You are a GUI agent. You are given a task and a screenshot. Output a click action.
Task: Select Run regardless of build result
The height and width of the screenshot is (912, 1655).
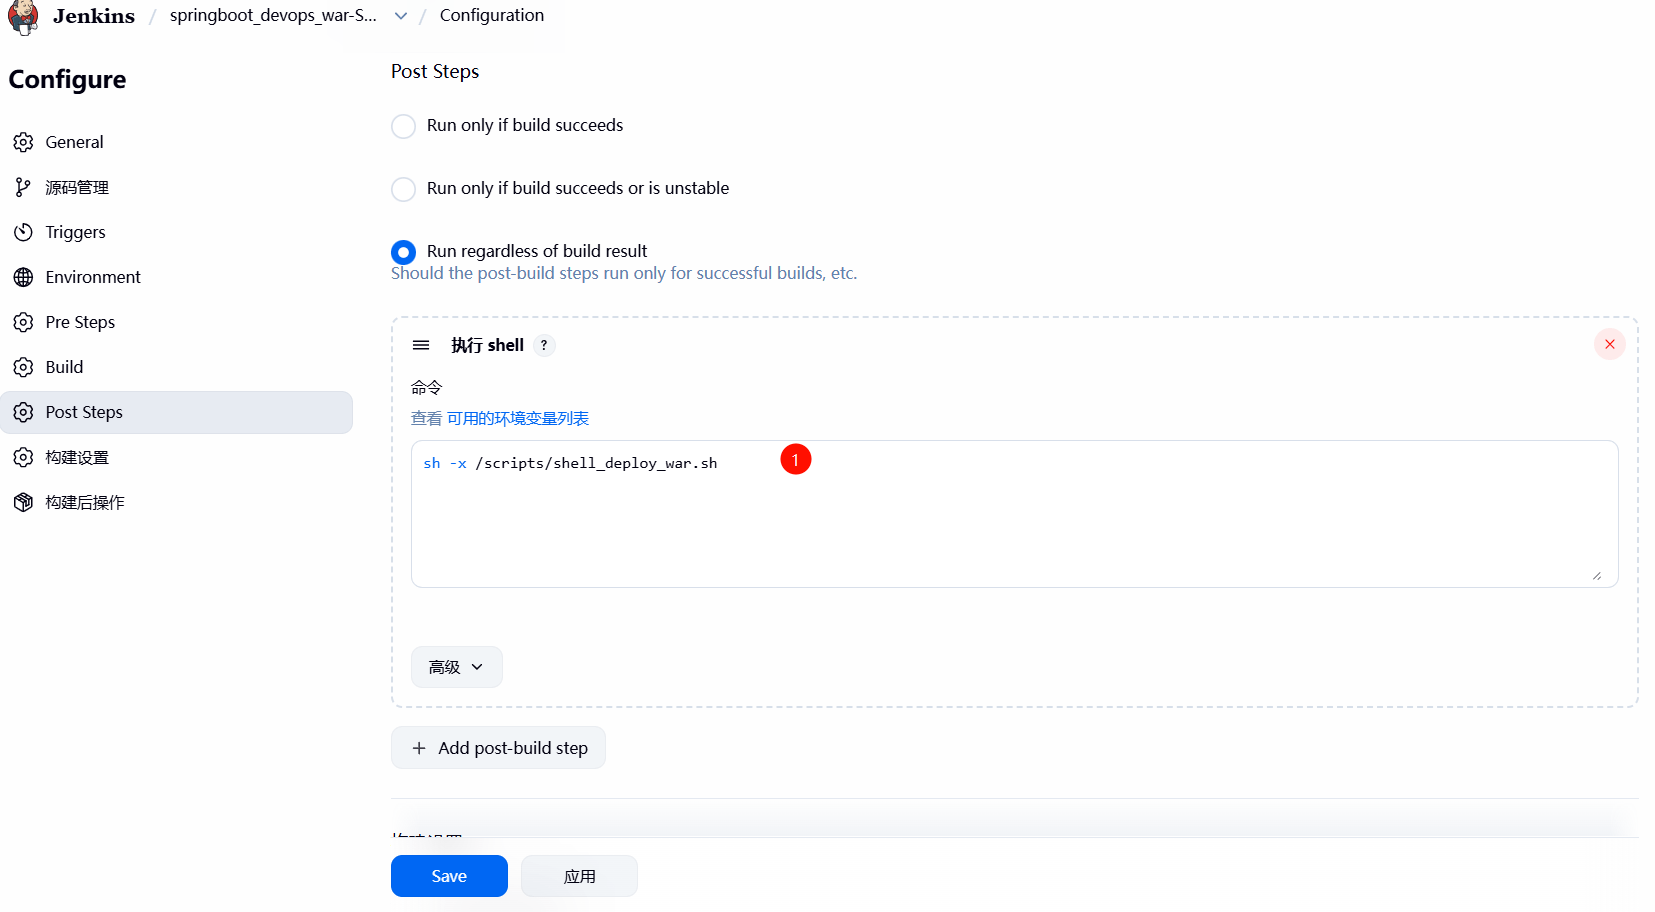coord(404,252)
